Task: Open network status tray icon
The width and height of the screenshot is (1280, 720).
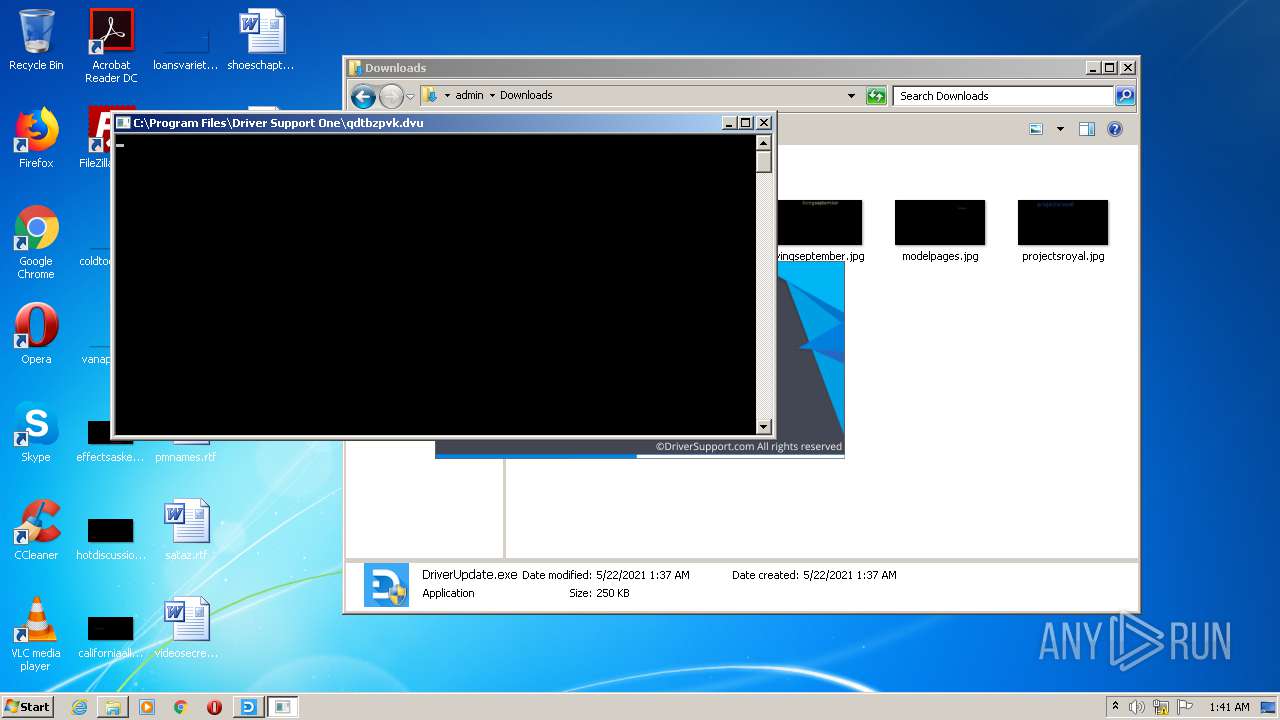Action: pyautogui.click(x=1161, y=707)
